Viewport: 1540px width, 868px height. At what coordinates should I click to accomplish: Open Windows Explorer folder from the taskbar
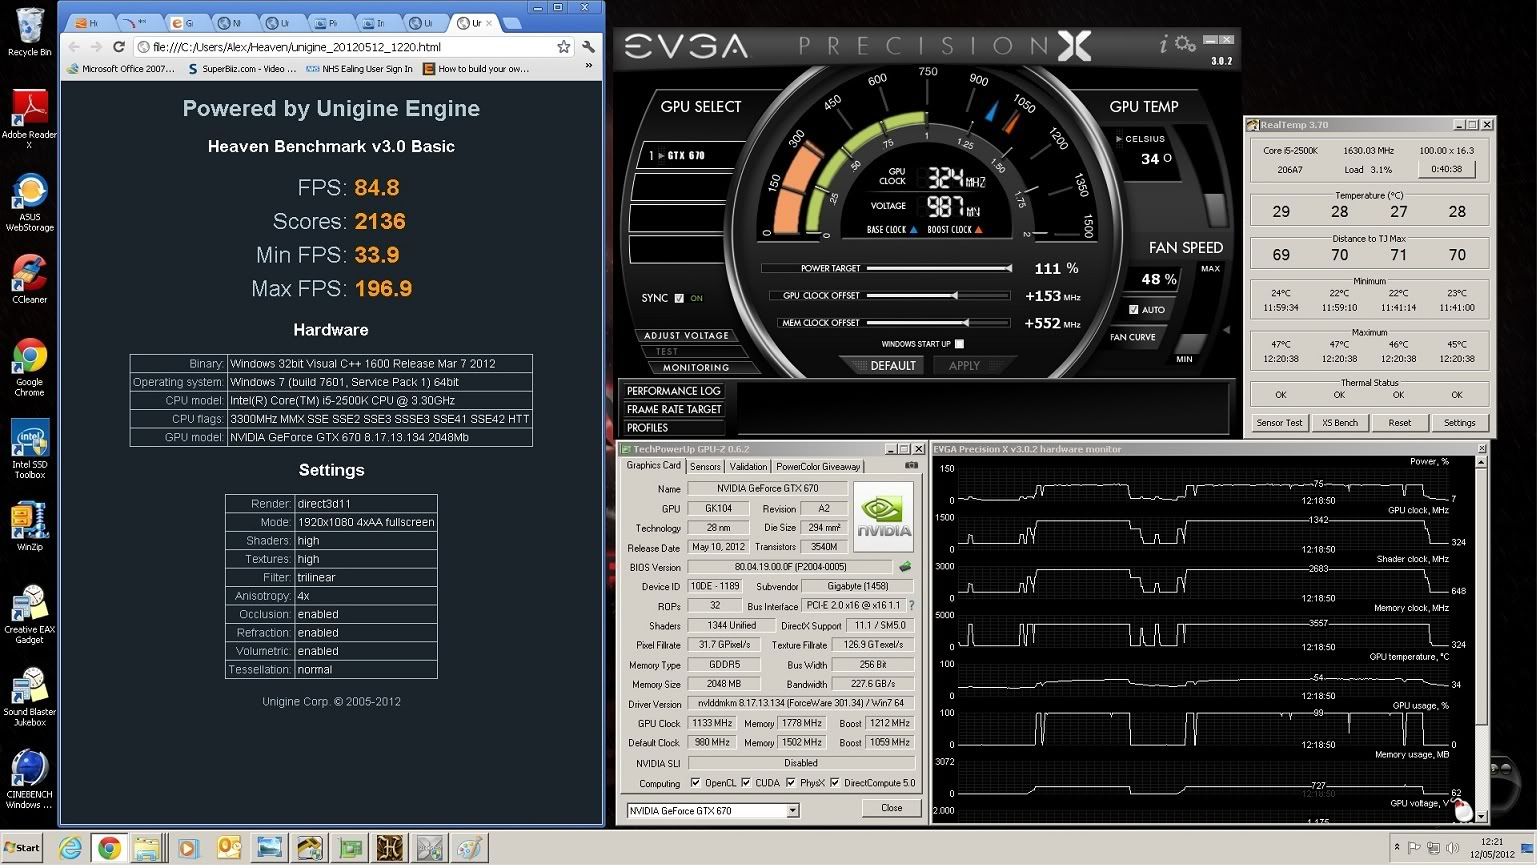click(148, 849)
